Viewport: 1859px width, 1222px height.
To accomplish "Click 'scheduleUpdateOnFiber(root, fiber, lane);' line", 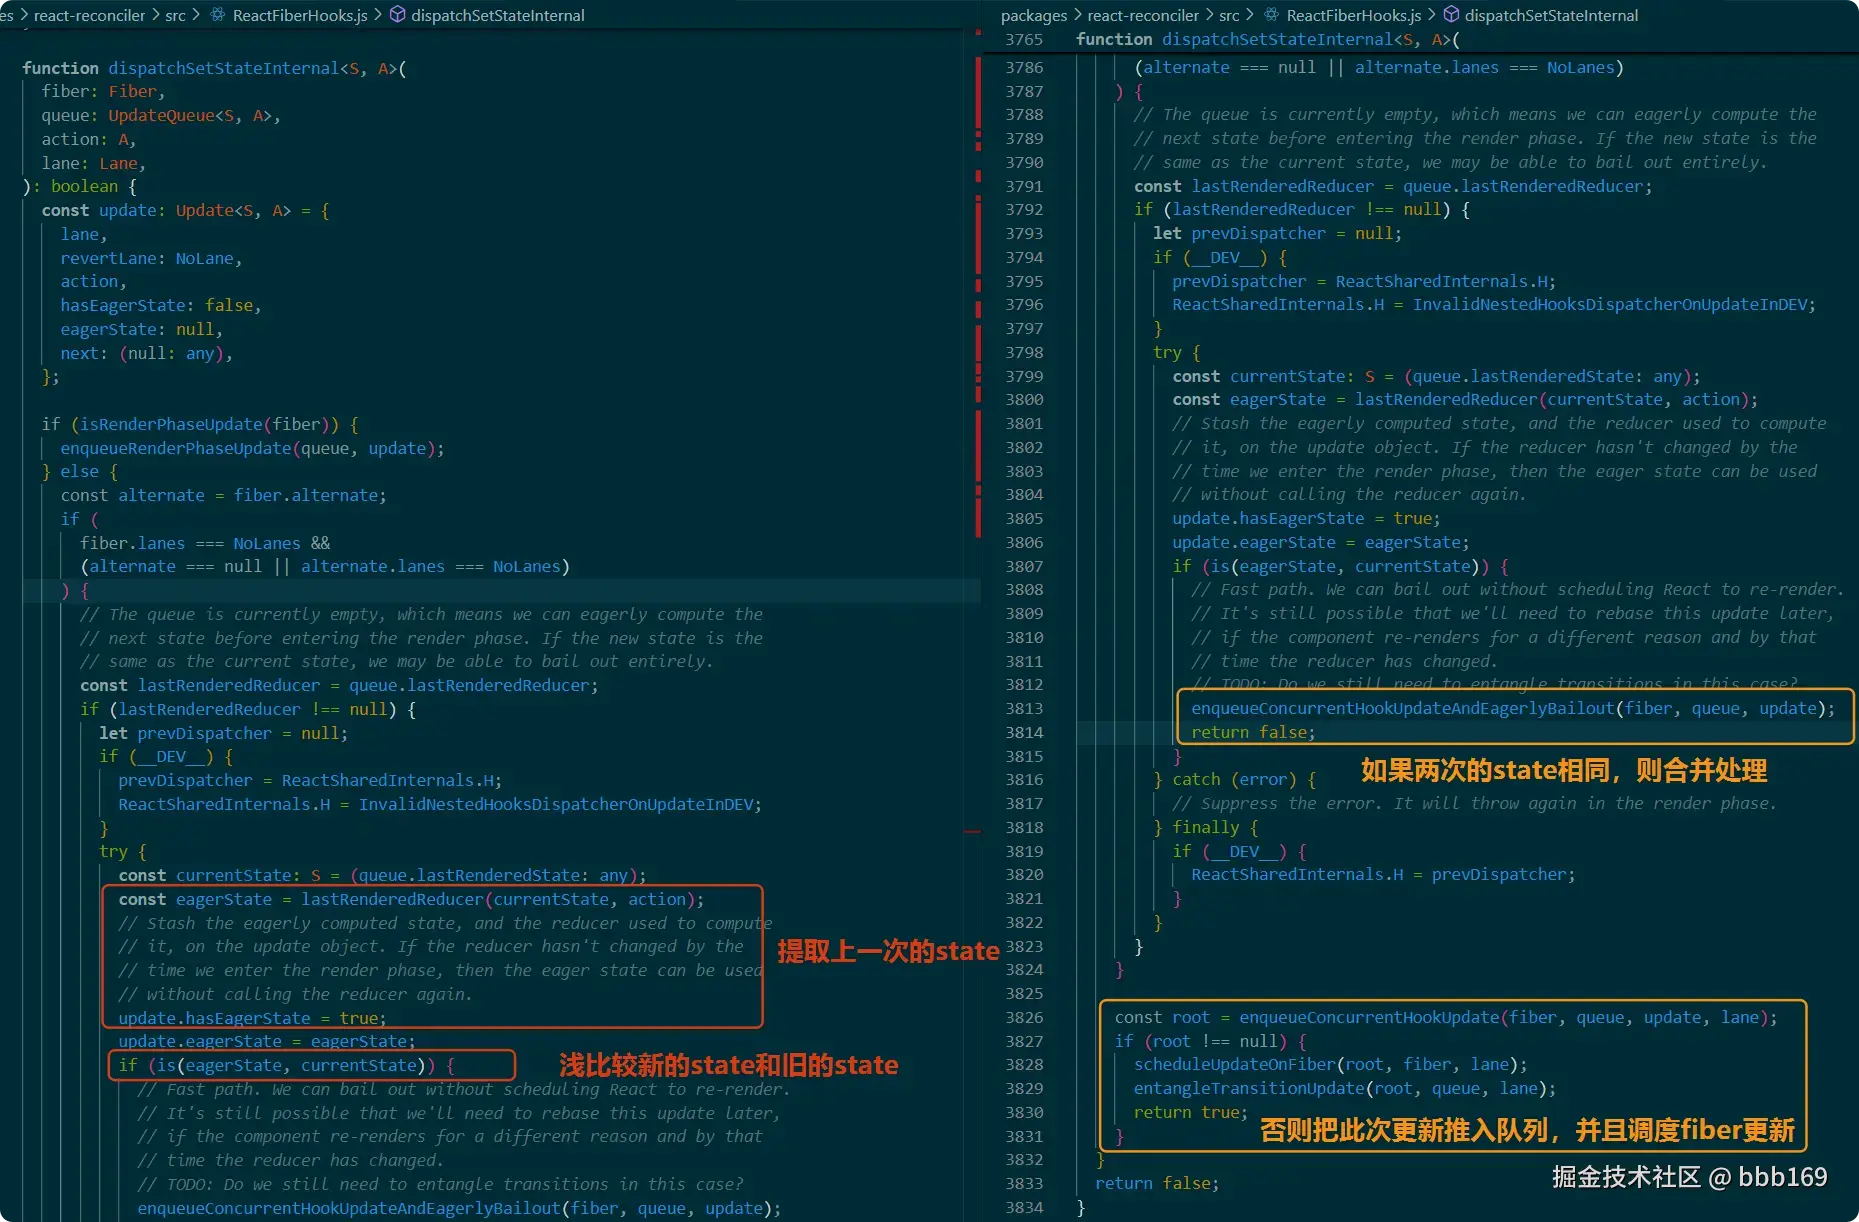I will [1330, 1064].
